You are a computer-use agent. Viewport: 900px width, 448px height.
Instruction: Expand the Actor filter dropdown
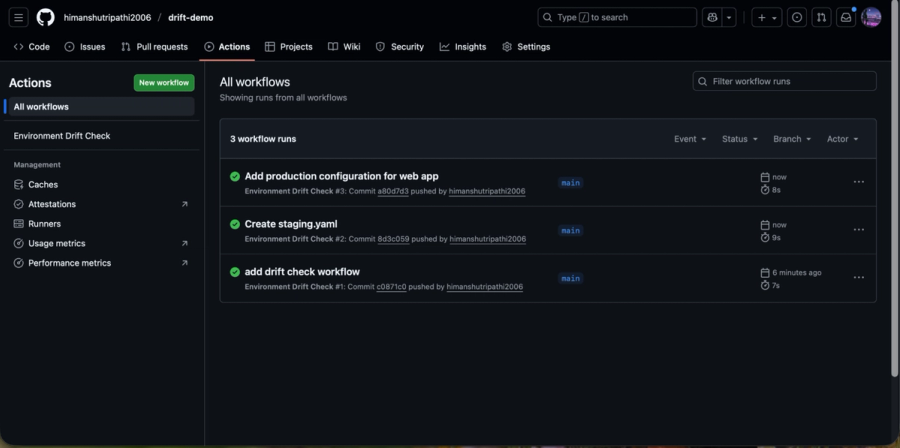click(x=843, y=139)
